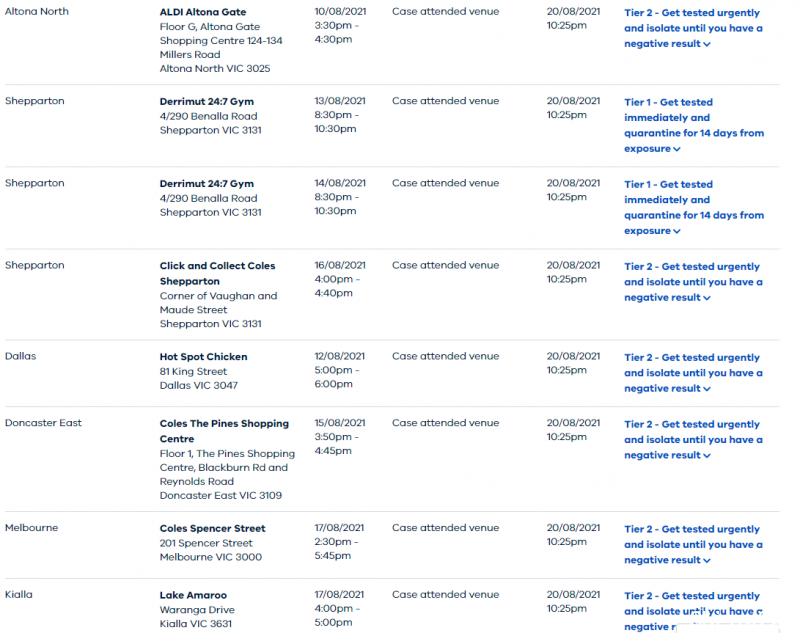Image resolution: width=800 pixels, height=633 pixels.
Task: Click the Doncaster East suburb cell
Action: 43,423
